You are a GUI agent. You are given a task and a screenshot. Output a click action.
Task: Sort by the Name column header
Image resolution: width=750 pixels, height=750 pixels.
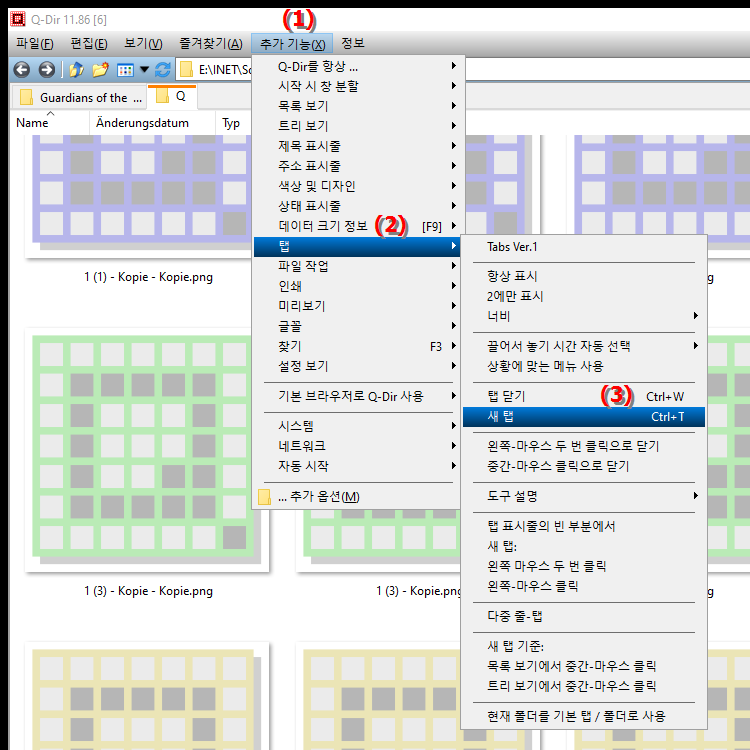49,123
